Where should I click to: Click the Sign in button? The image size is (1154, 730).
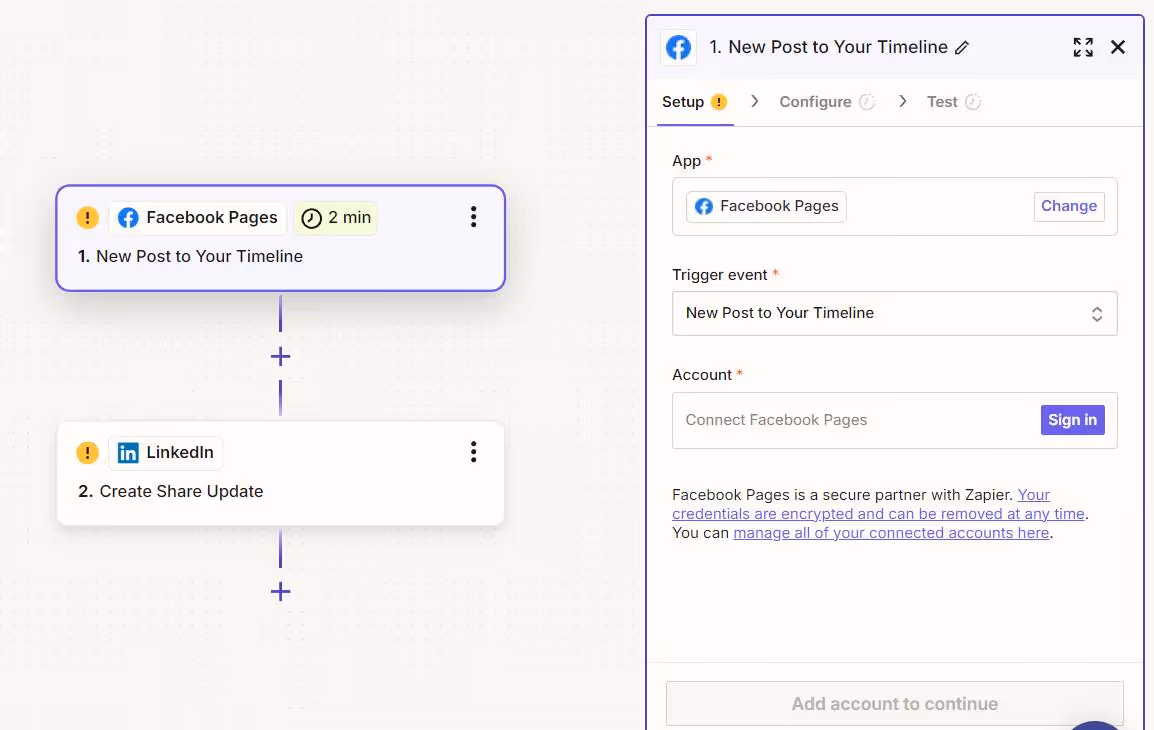point(1072,419)
